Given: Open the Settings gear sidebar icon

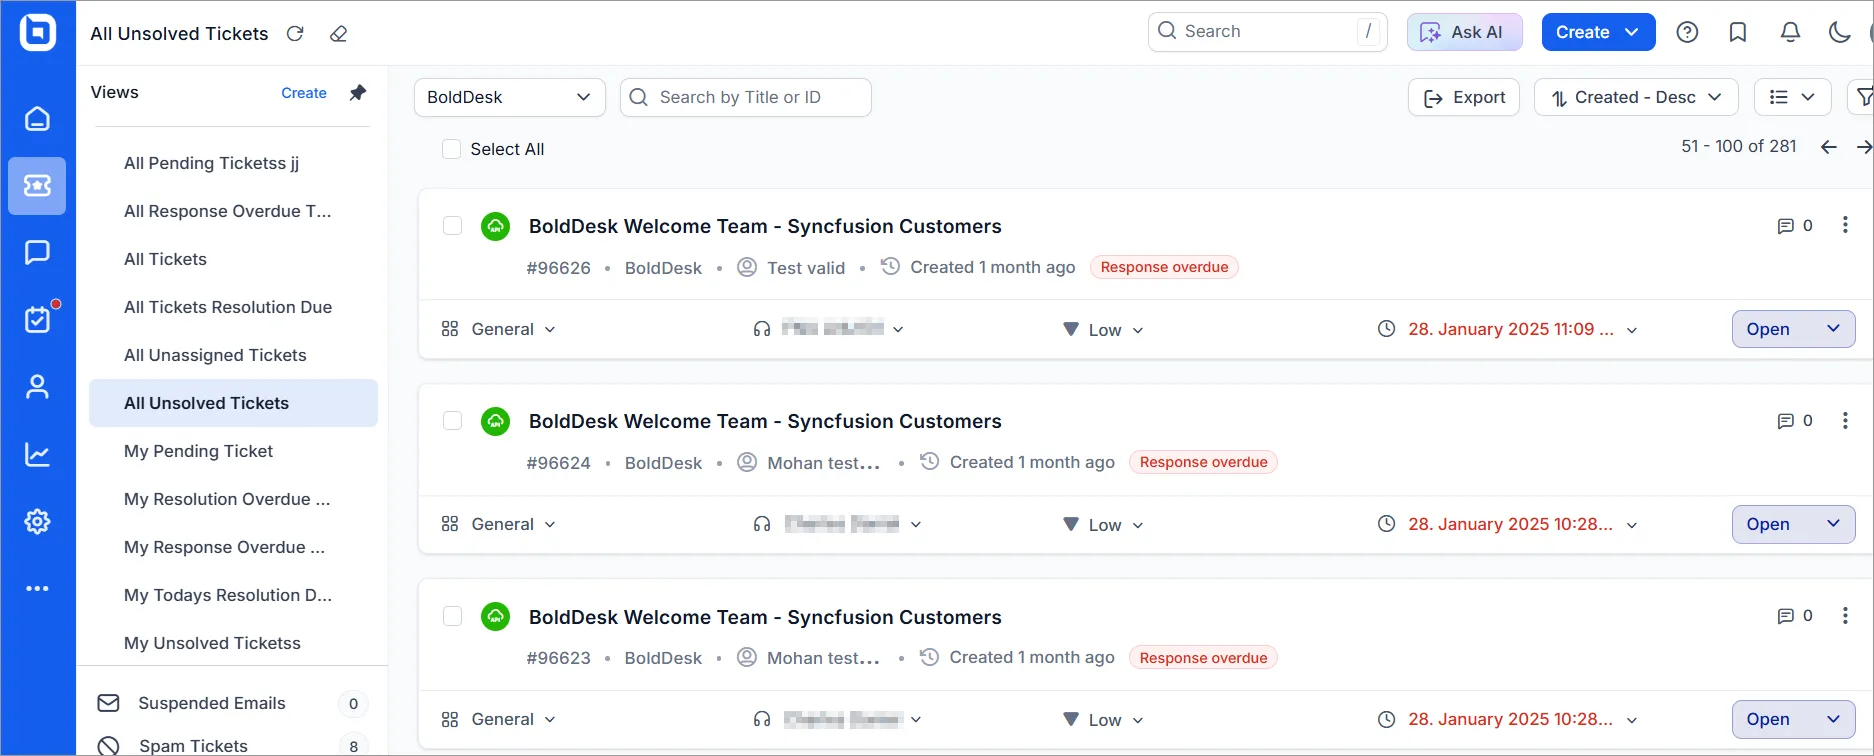Looking at the screenshot, I should 37,521.
